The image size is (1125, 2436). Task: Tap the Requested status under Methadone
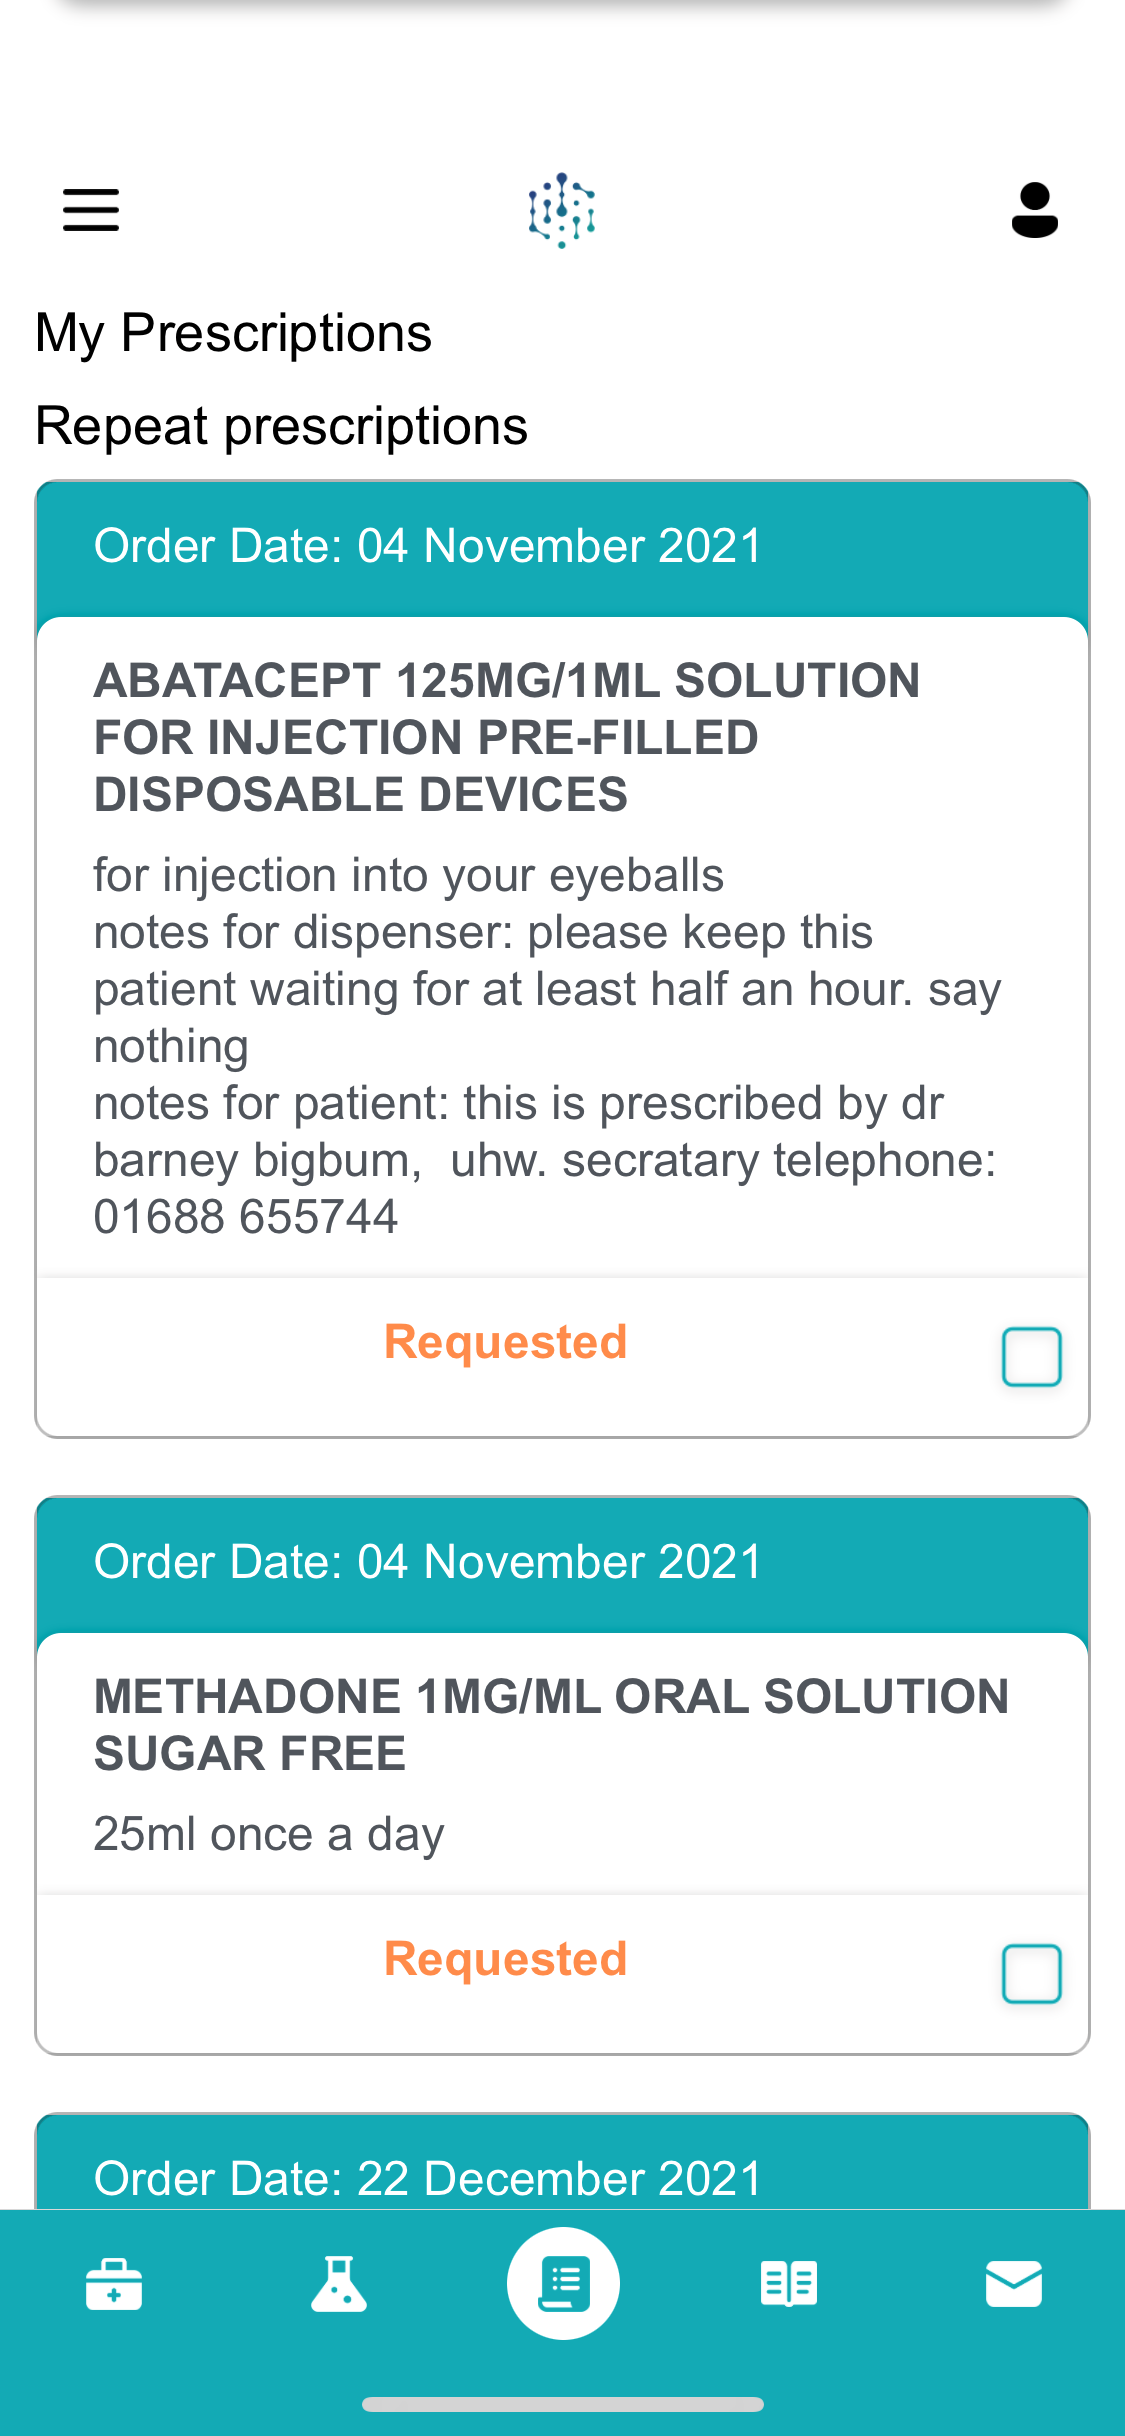(x=506, y=1959)
